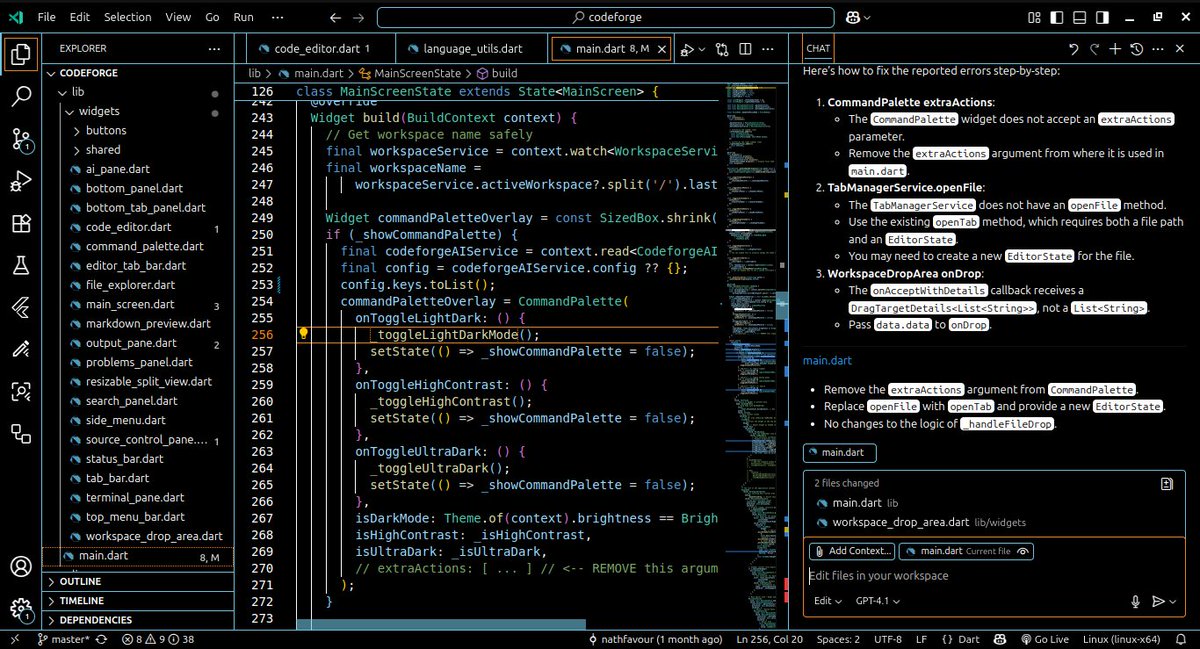
Task: Open the send button dropdown chevron
Action: click(x=1174, y=601)
